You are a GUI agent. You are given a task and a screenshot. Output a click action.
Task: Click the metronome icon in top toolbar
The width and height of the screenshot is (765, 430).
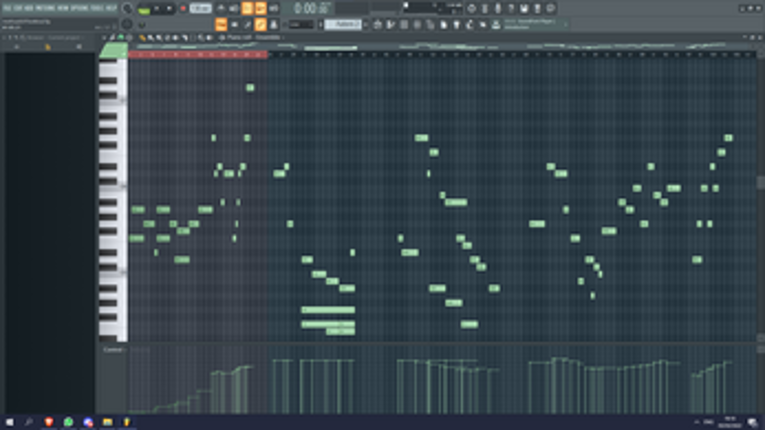point(221,8)
